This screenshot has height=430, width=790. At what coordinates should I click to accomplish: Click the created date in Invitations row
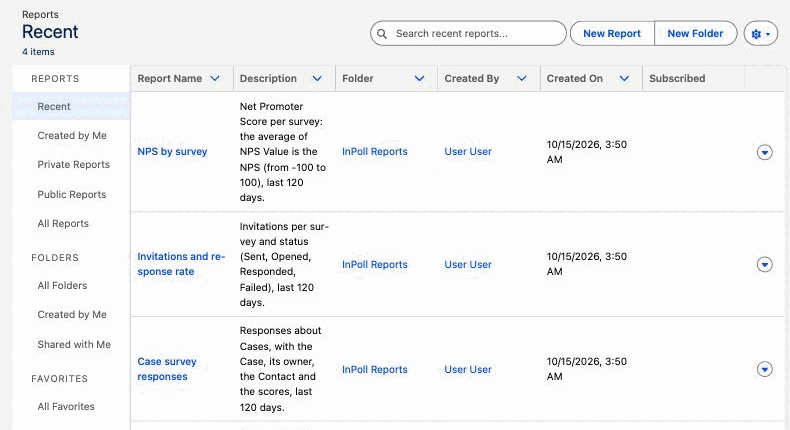[x=586, y=264]
